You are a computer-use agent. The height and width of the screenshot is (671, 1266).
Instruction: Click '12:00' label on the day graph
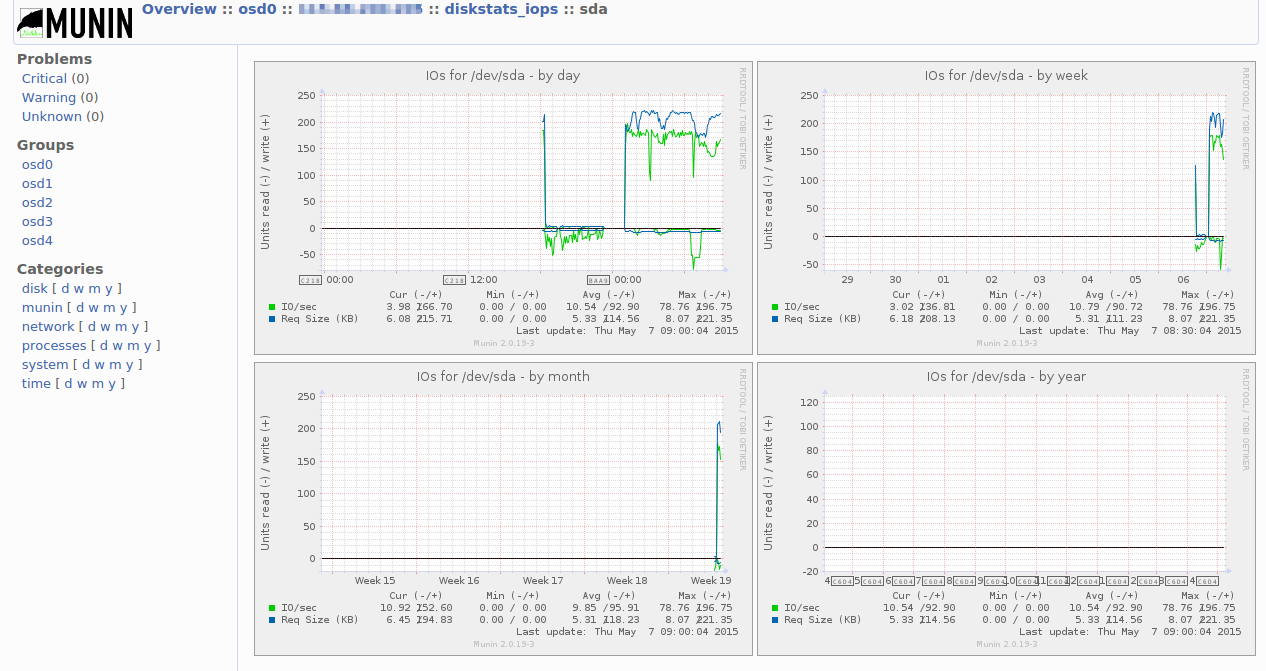click(x=484, y=280)
